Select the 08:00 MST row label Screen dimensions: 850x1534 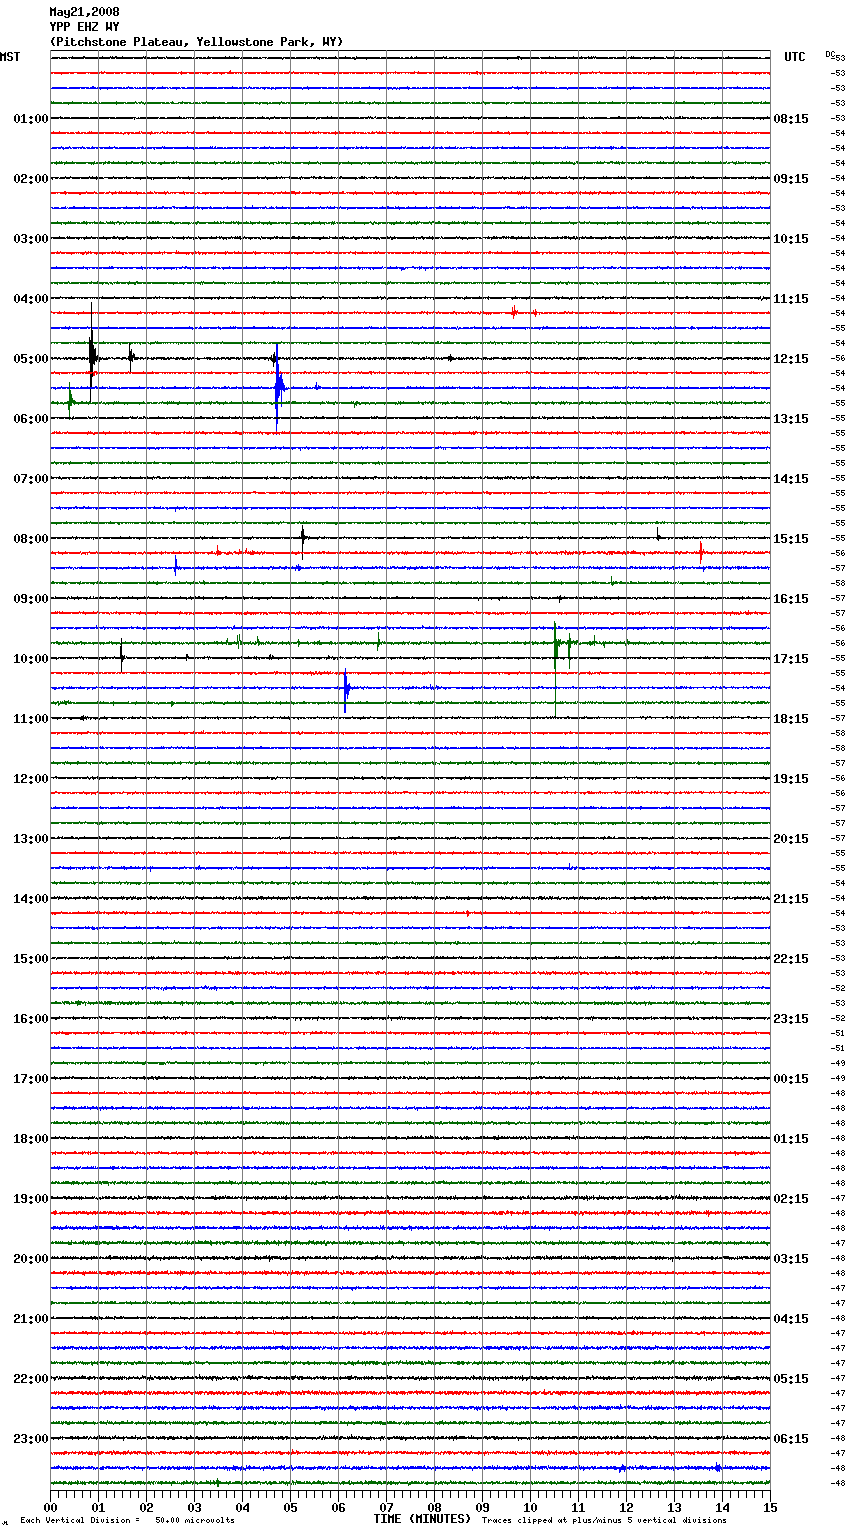(x=30, y=539)
